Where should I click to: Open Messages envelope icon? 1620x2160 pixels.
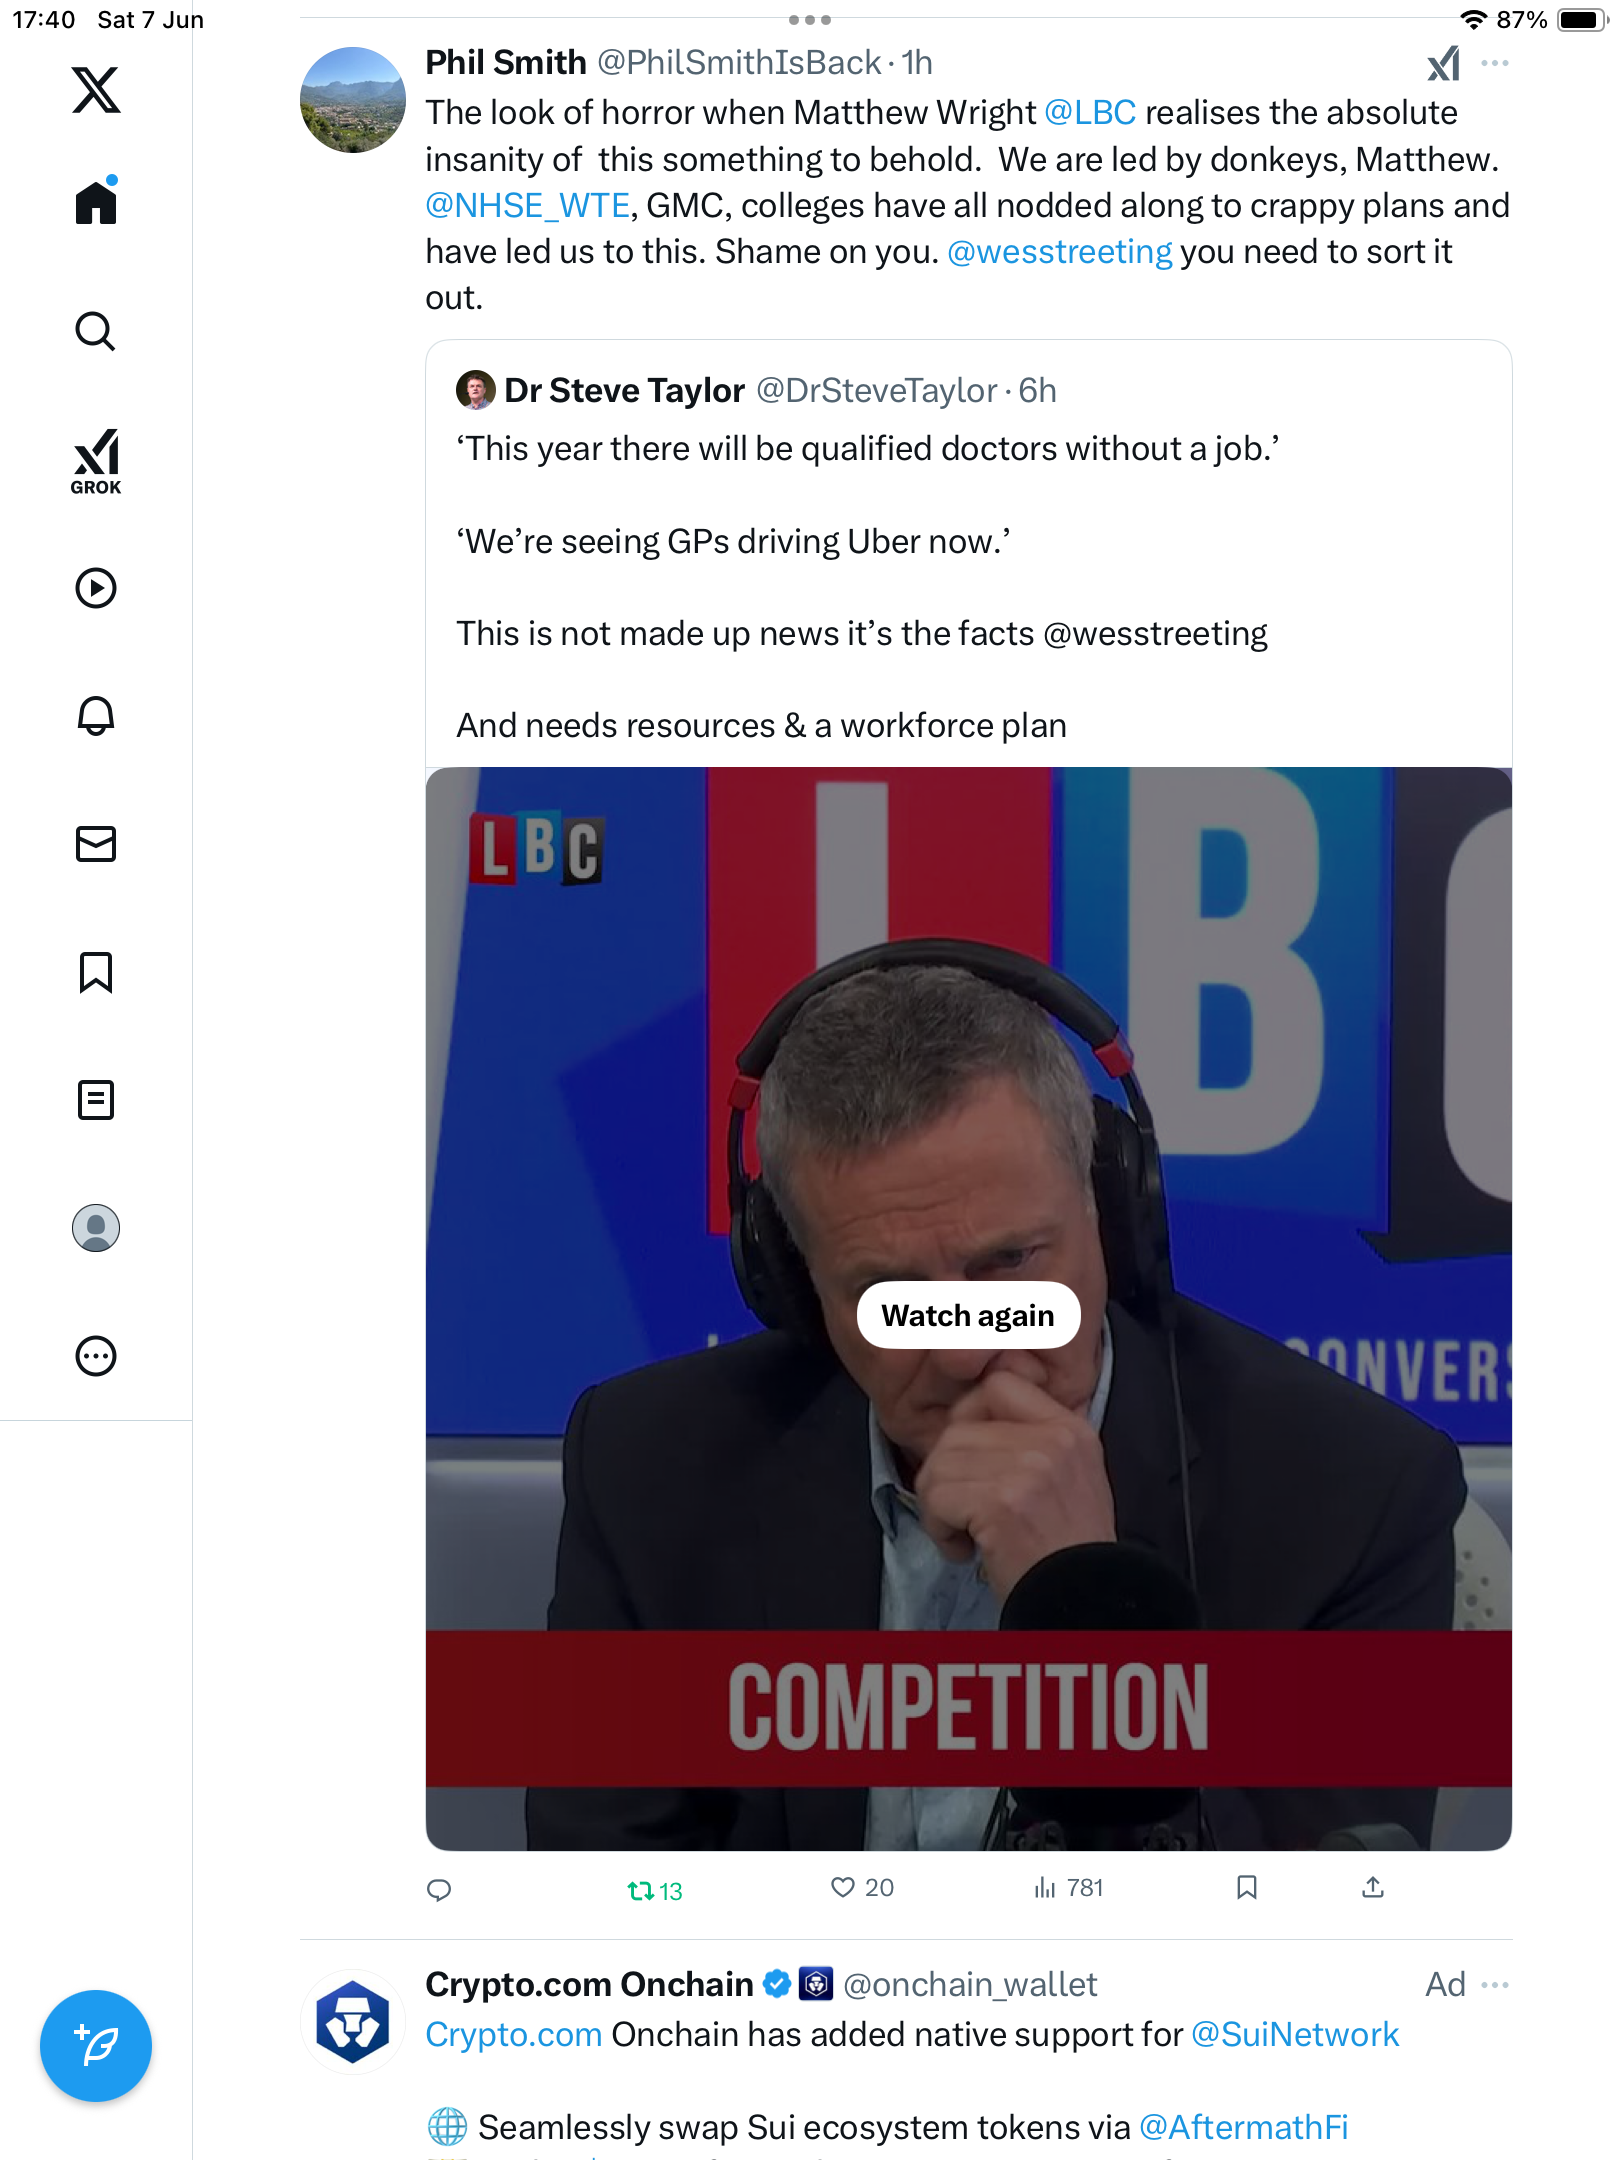(x=96, y=844)
